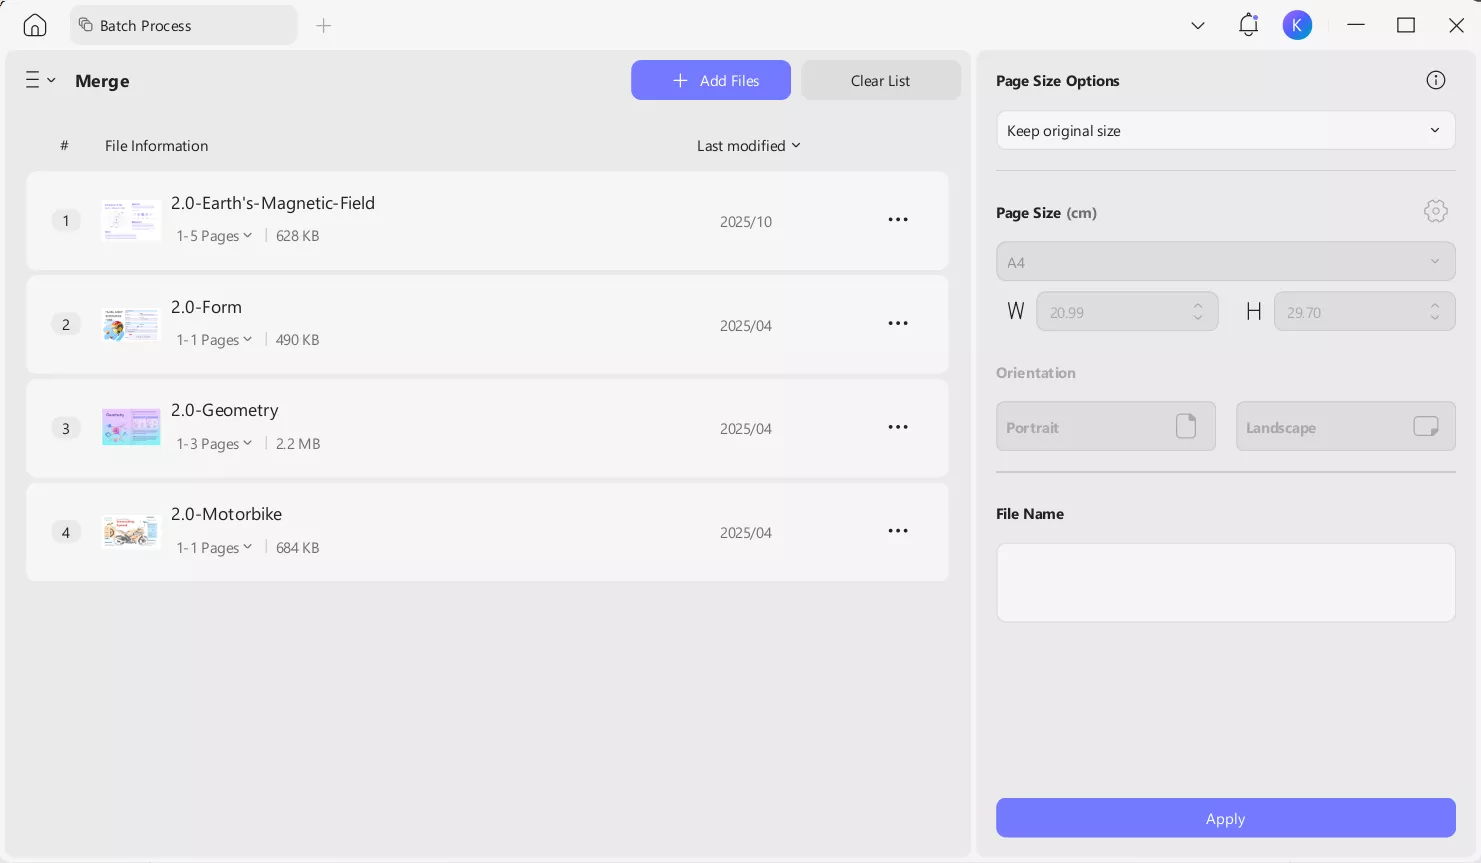Open the Last modified sort dropdown
The height and width of the screenshot is (863, 1481).
[x=748, y=146]
